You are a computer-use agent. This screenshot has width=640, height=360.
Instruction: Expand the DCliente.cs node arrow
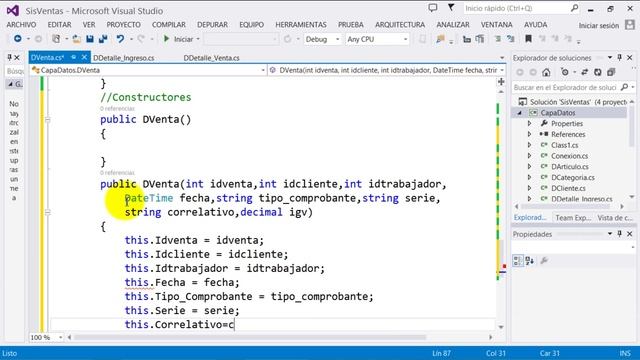[529, 188]
